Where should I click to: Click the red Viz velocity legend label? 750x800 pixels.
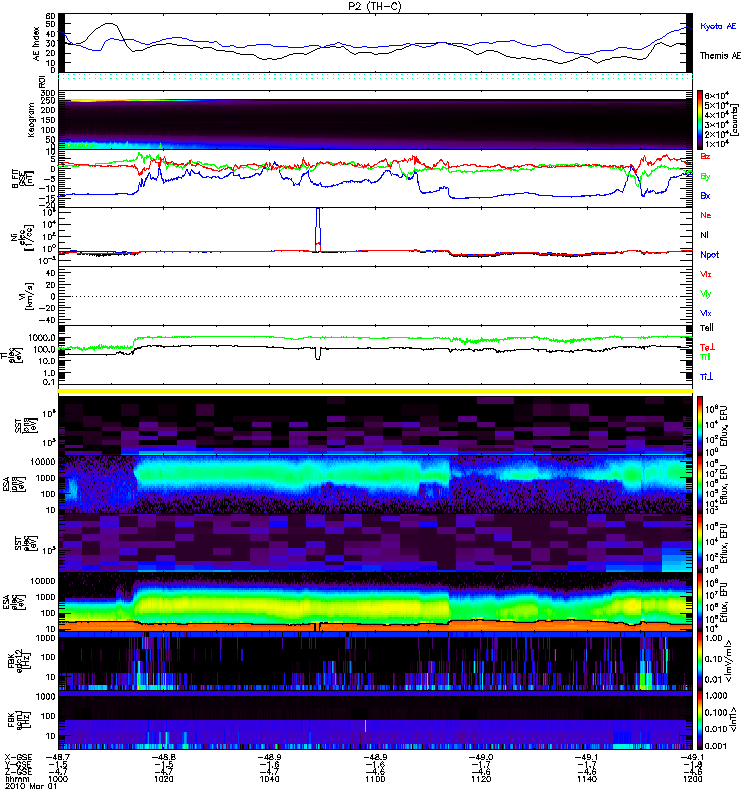tap(705, 274)
